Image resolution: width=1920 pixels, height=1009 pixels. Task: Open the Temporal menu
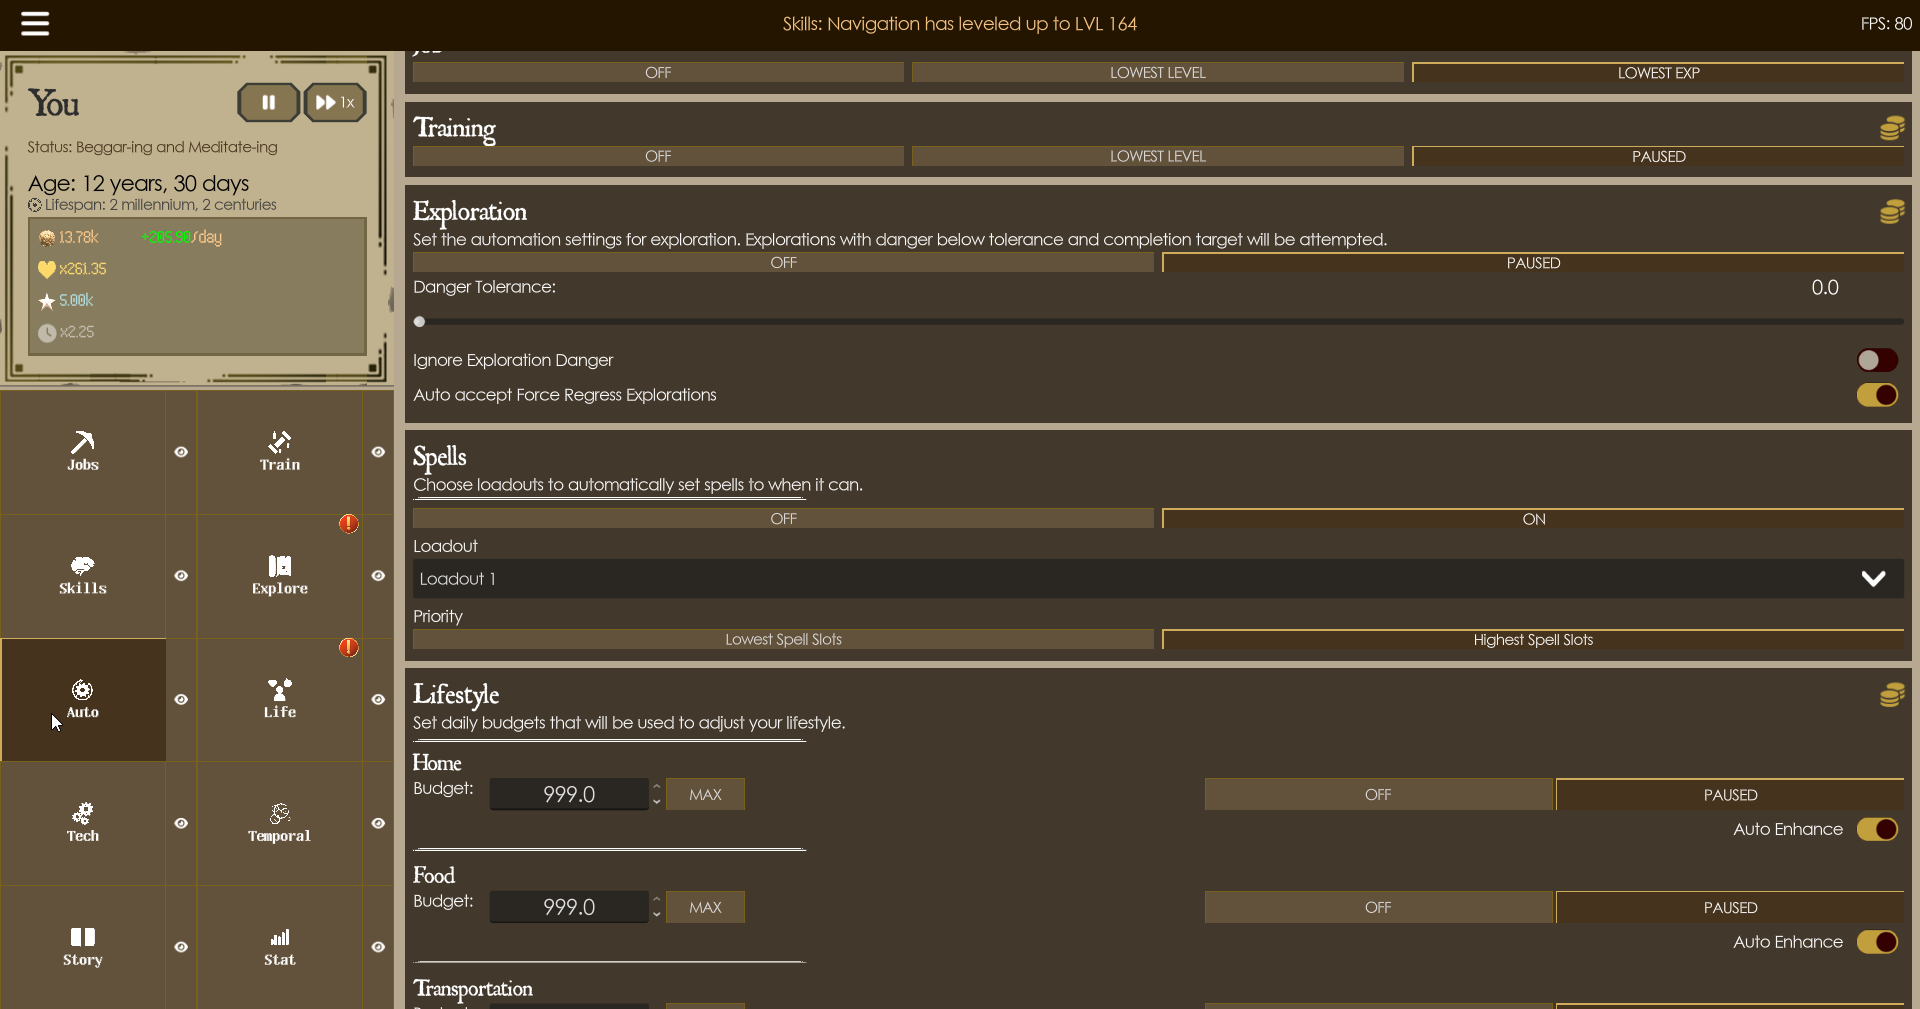[x=280, y=823]
